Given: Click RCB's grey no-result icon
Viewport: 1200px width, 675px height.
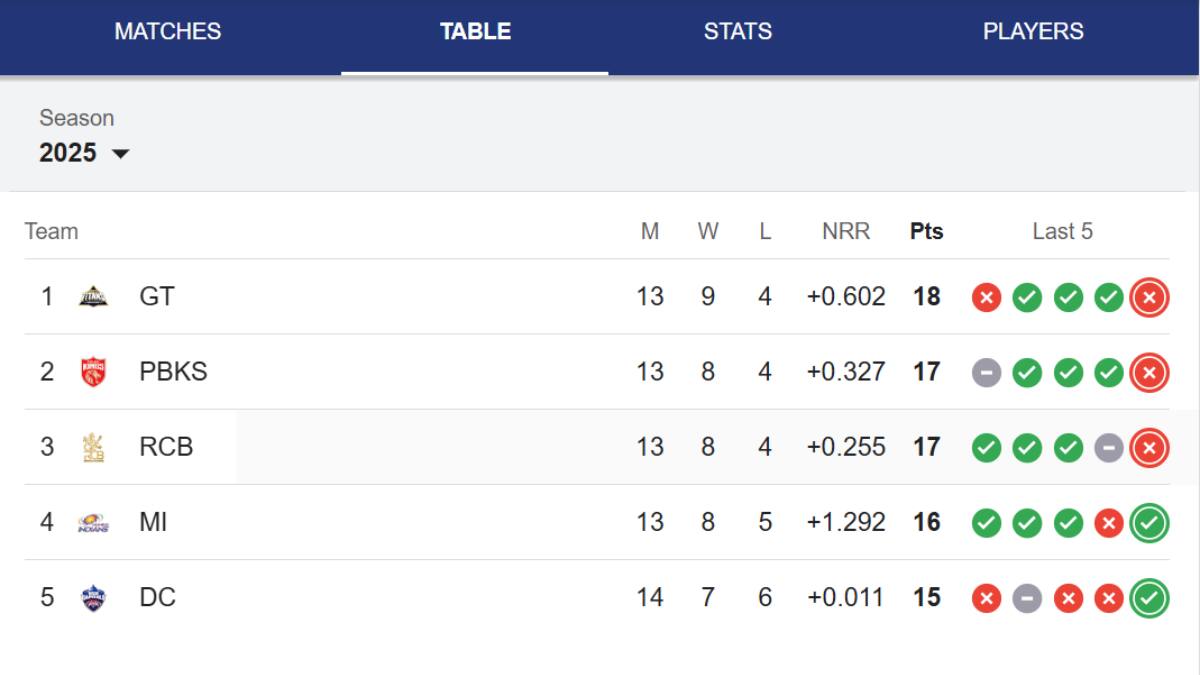Looking at the screenshot, I should (1108, 447).
